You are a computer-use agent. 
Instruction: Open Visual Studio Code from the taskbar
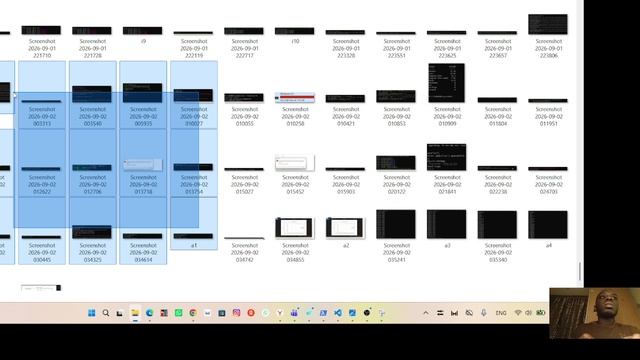(338, 313)
